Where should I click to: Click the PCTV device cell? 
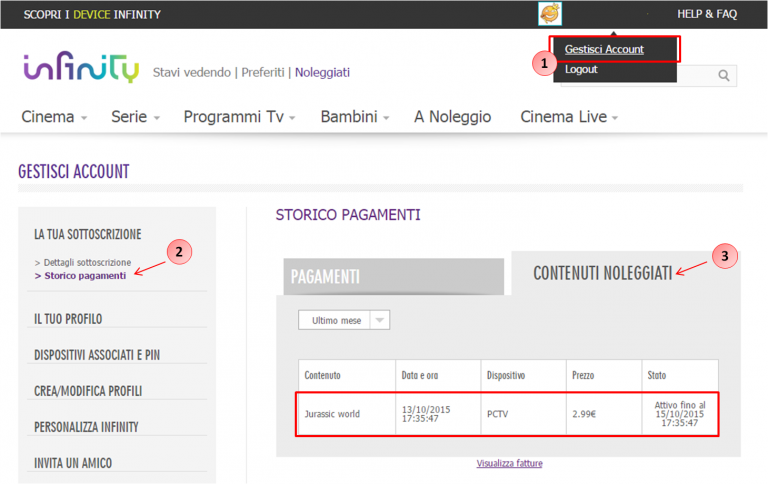(x=523, y=414)
